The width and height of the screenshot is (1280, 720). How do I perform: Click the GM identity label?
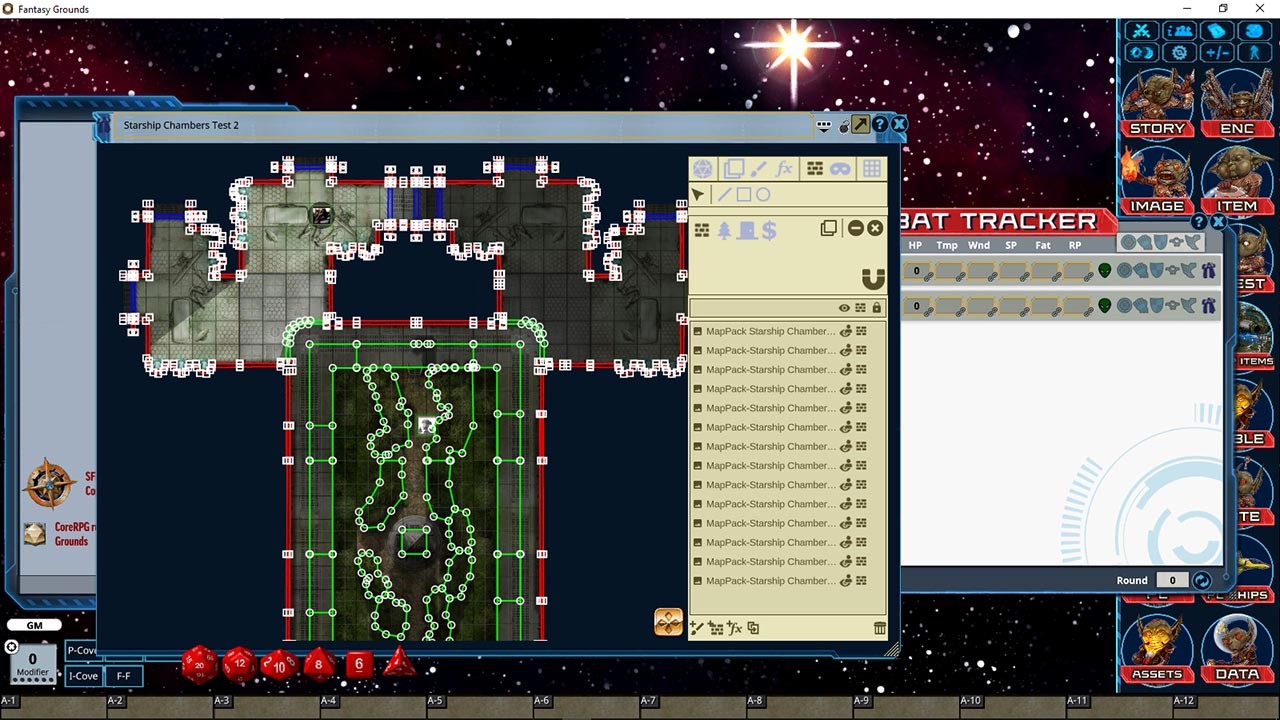tap(35, 626)
